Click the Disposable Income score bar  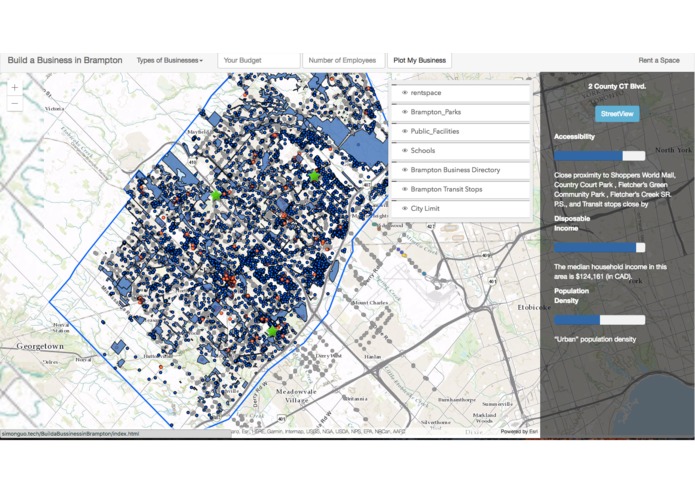pos(599,248)
